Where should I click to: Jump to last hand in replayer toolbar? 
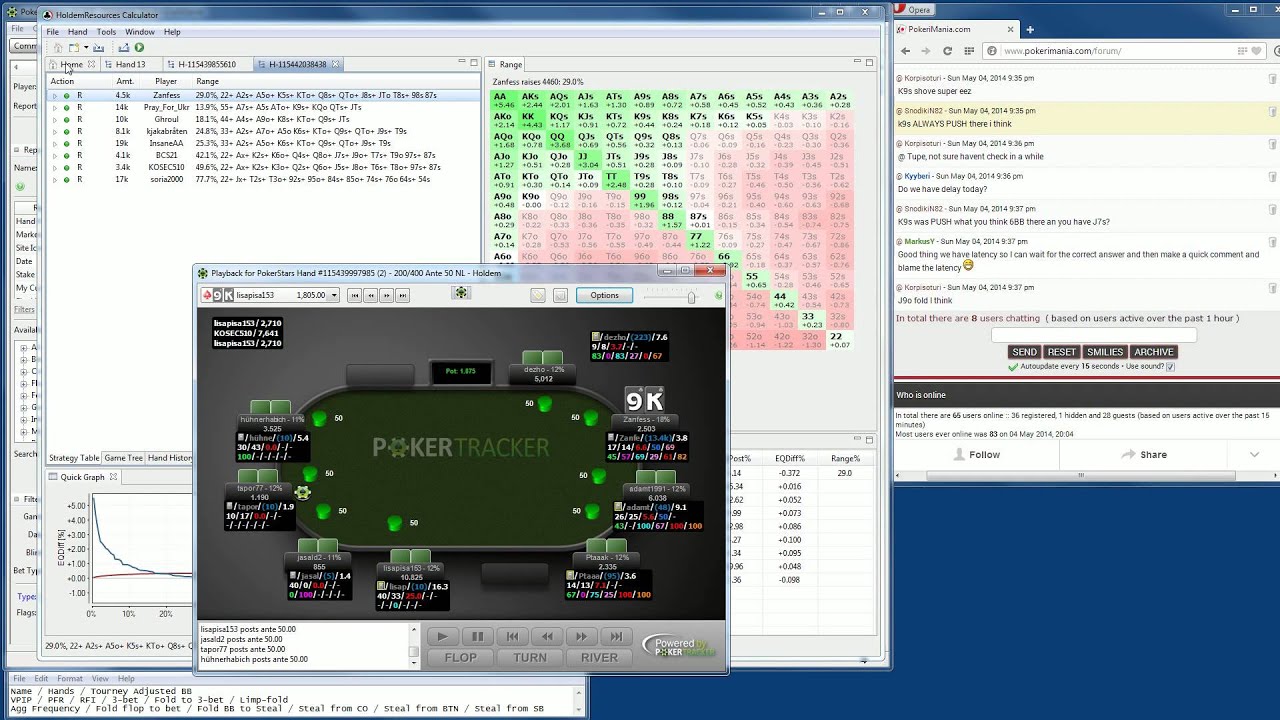coord(402,295)
